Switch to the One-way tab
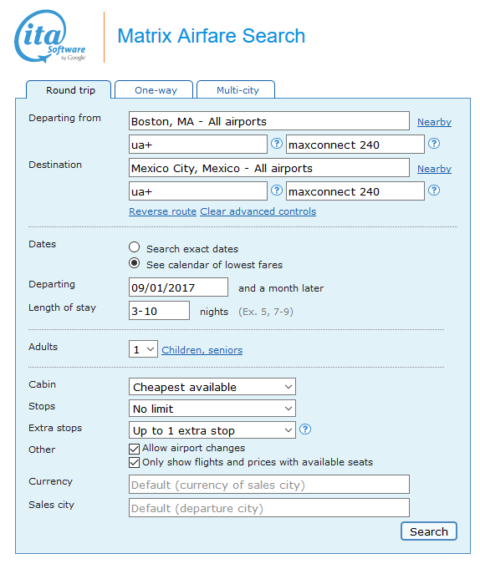The width and height of the screenshot is (480, 564). [x=154, y=90]
